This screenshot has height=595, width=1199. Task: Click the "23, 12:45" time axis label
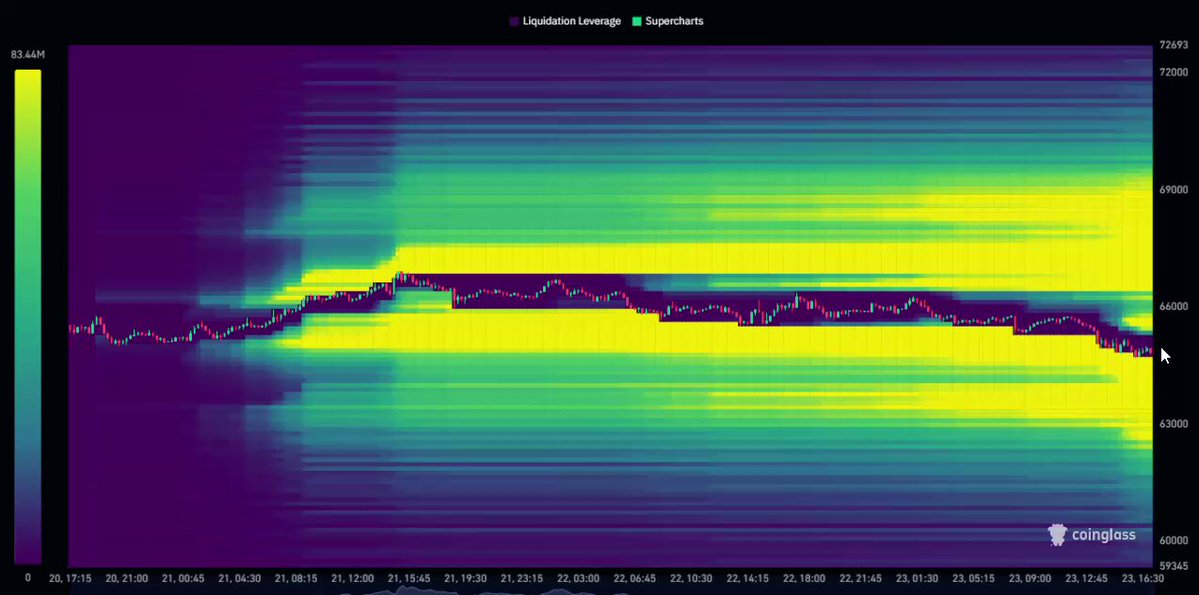[1089, 579]
